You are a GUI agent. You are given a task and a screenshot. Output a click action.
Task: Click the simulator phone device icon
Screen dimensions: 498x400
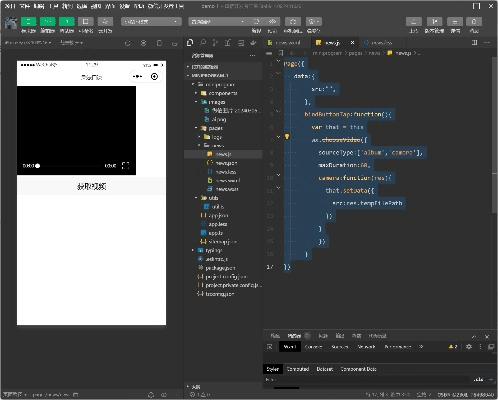[x=159, y=43]
